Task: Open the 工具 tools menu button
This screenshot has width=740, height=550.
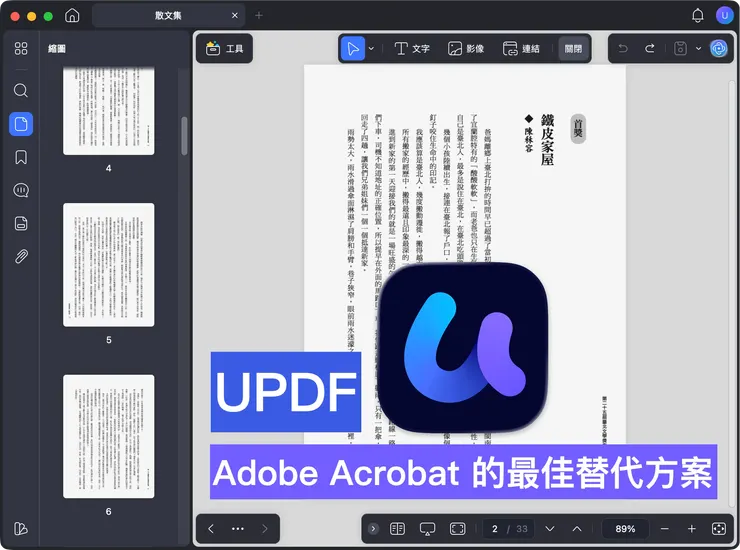Action: 225,49
